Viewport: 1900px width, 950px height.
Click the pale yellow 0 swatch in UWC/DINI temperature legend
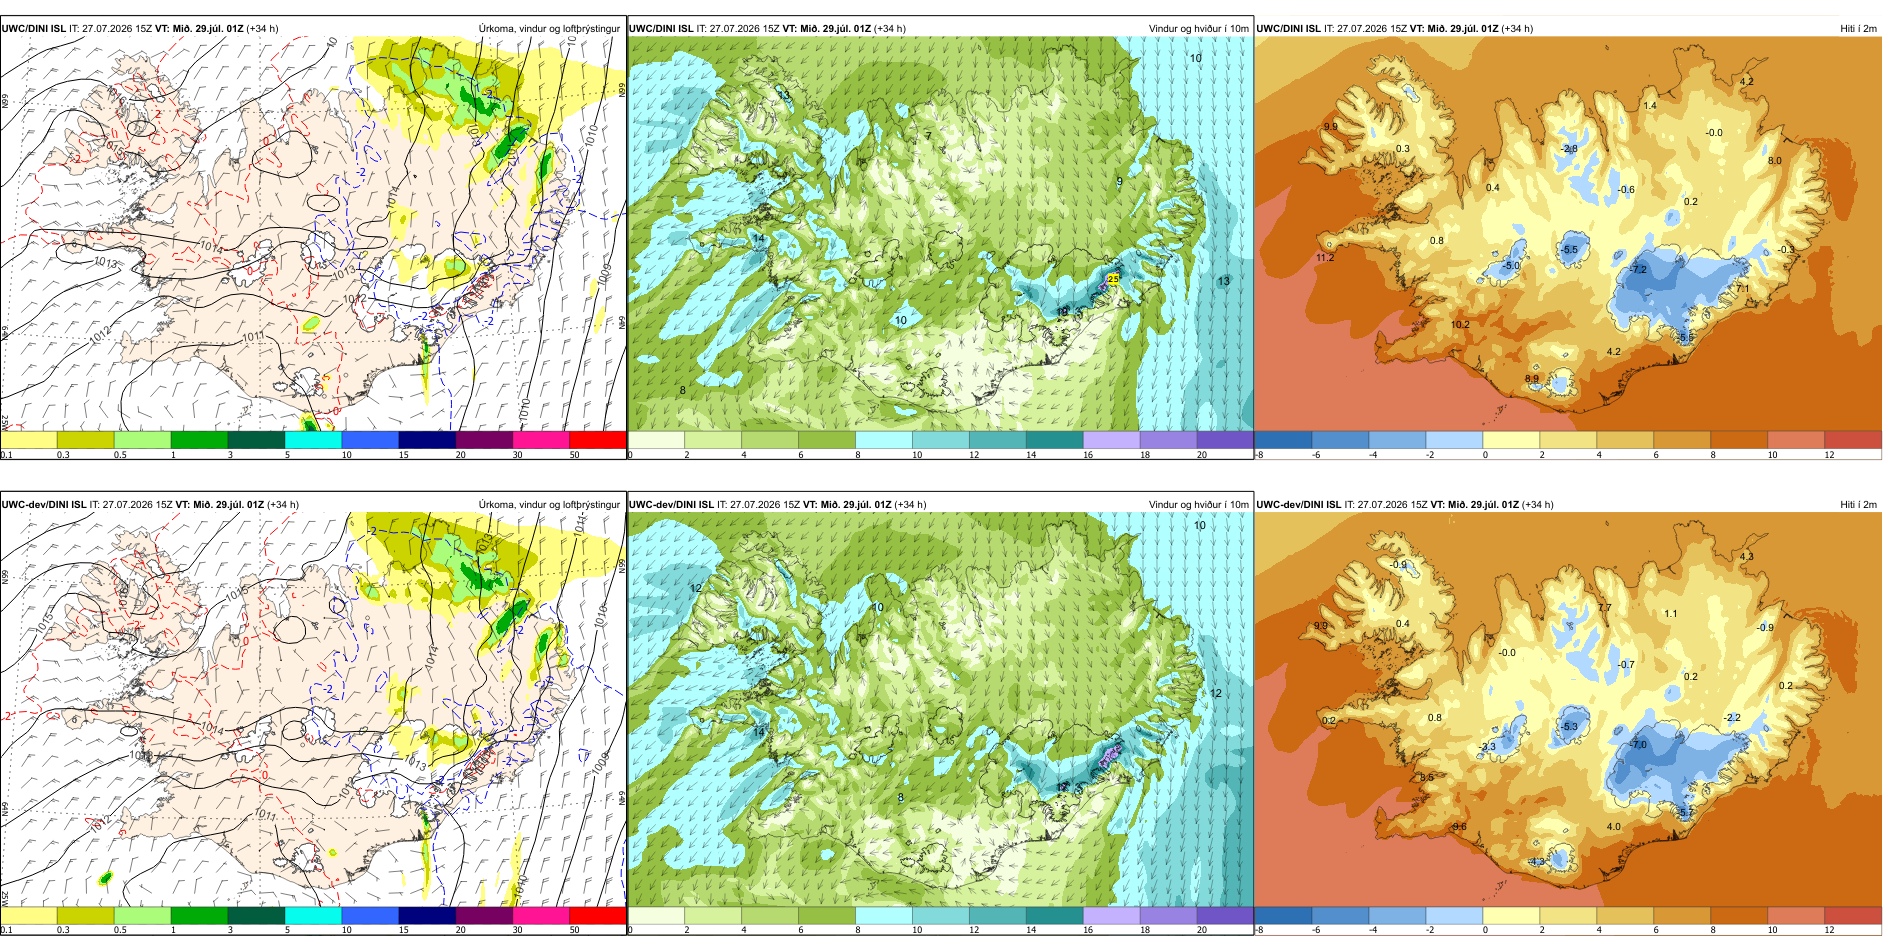click(1511, 440)
